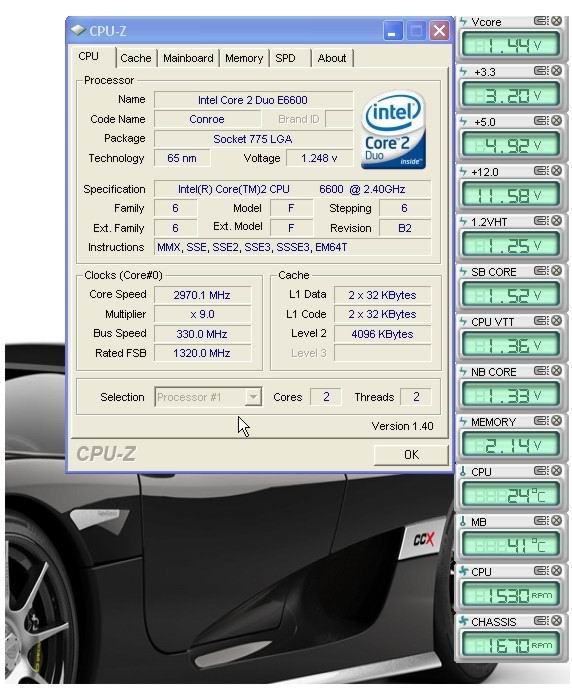Click the Cores count field
Image resolution: width=572 pixels, height=693 pixels.
[326, 397]
